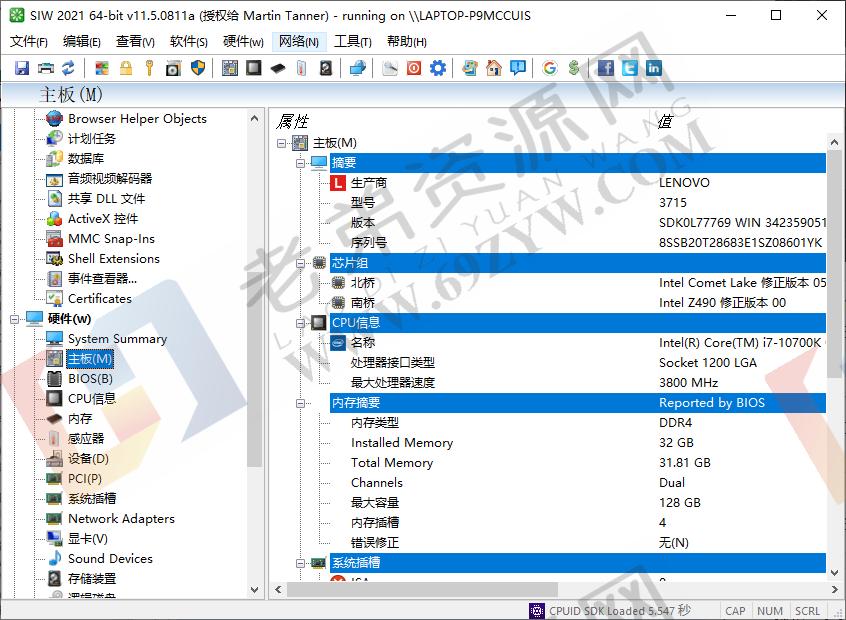This screenshot has height=620, width=846.
Task: Open the 硬件(W) menu
Action: pos(243,42)
